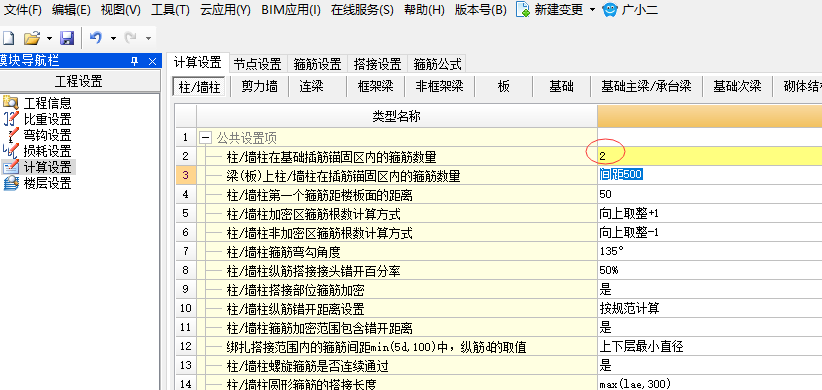Click the 比重设置 item icon

(x=10, y=119)
